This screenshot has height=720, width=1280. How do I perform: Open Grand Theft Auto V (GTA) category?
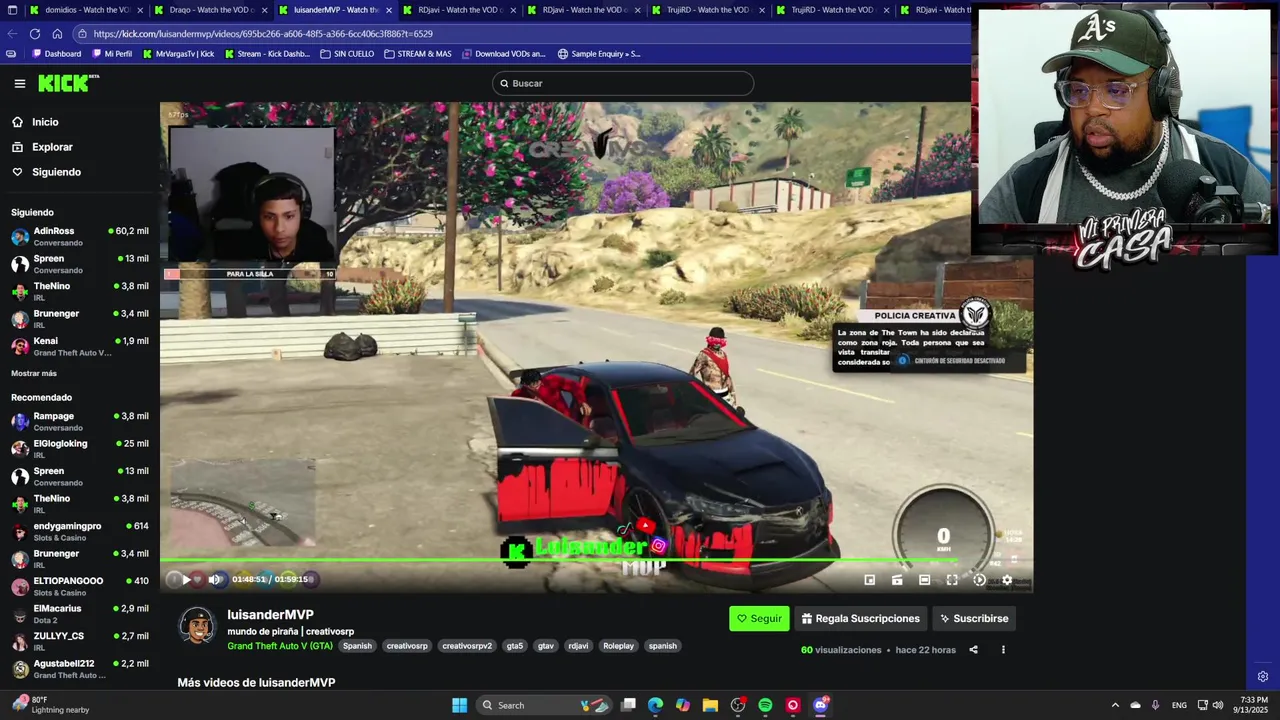point(280,646)
